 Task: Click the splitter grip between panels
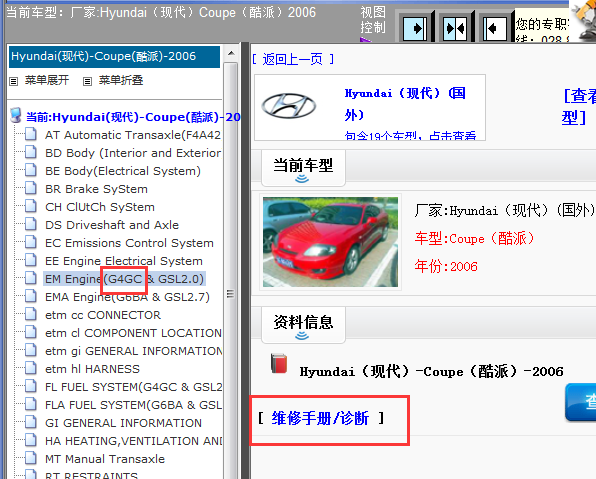pyautogui.click(x=230, y=294)
